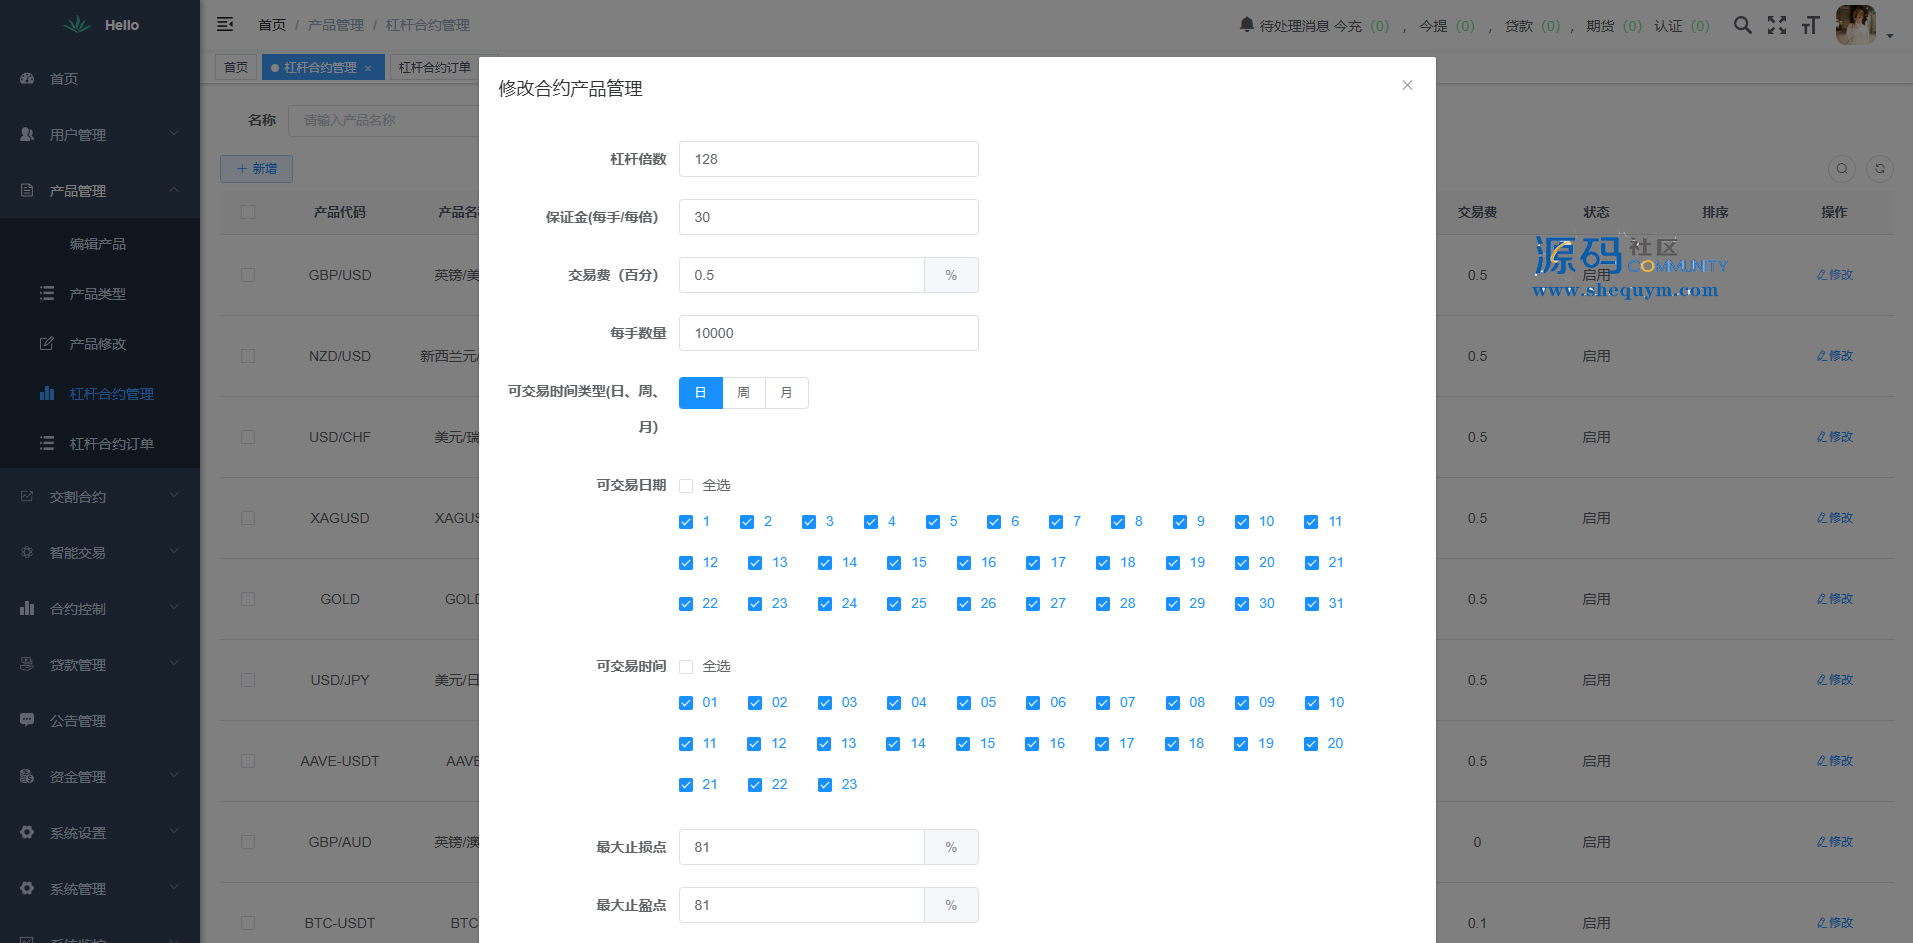The width and height of the screenshot is (1913, 943).
Task: Select the GBP/USD row checkbox
Action: click(248, 275)
